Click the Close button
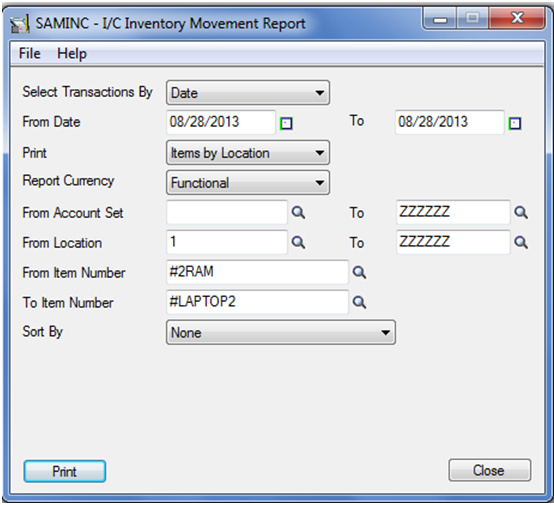554x505 pixels. pos(490,470)
